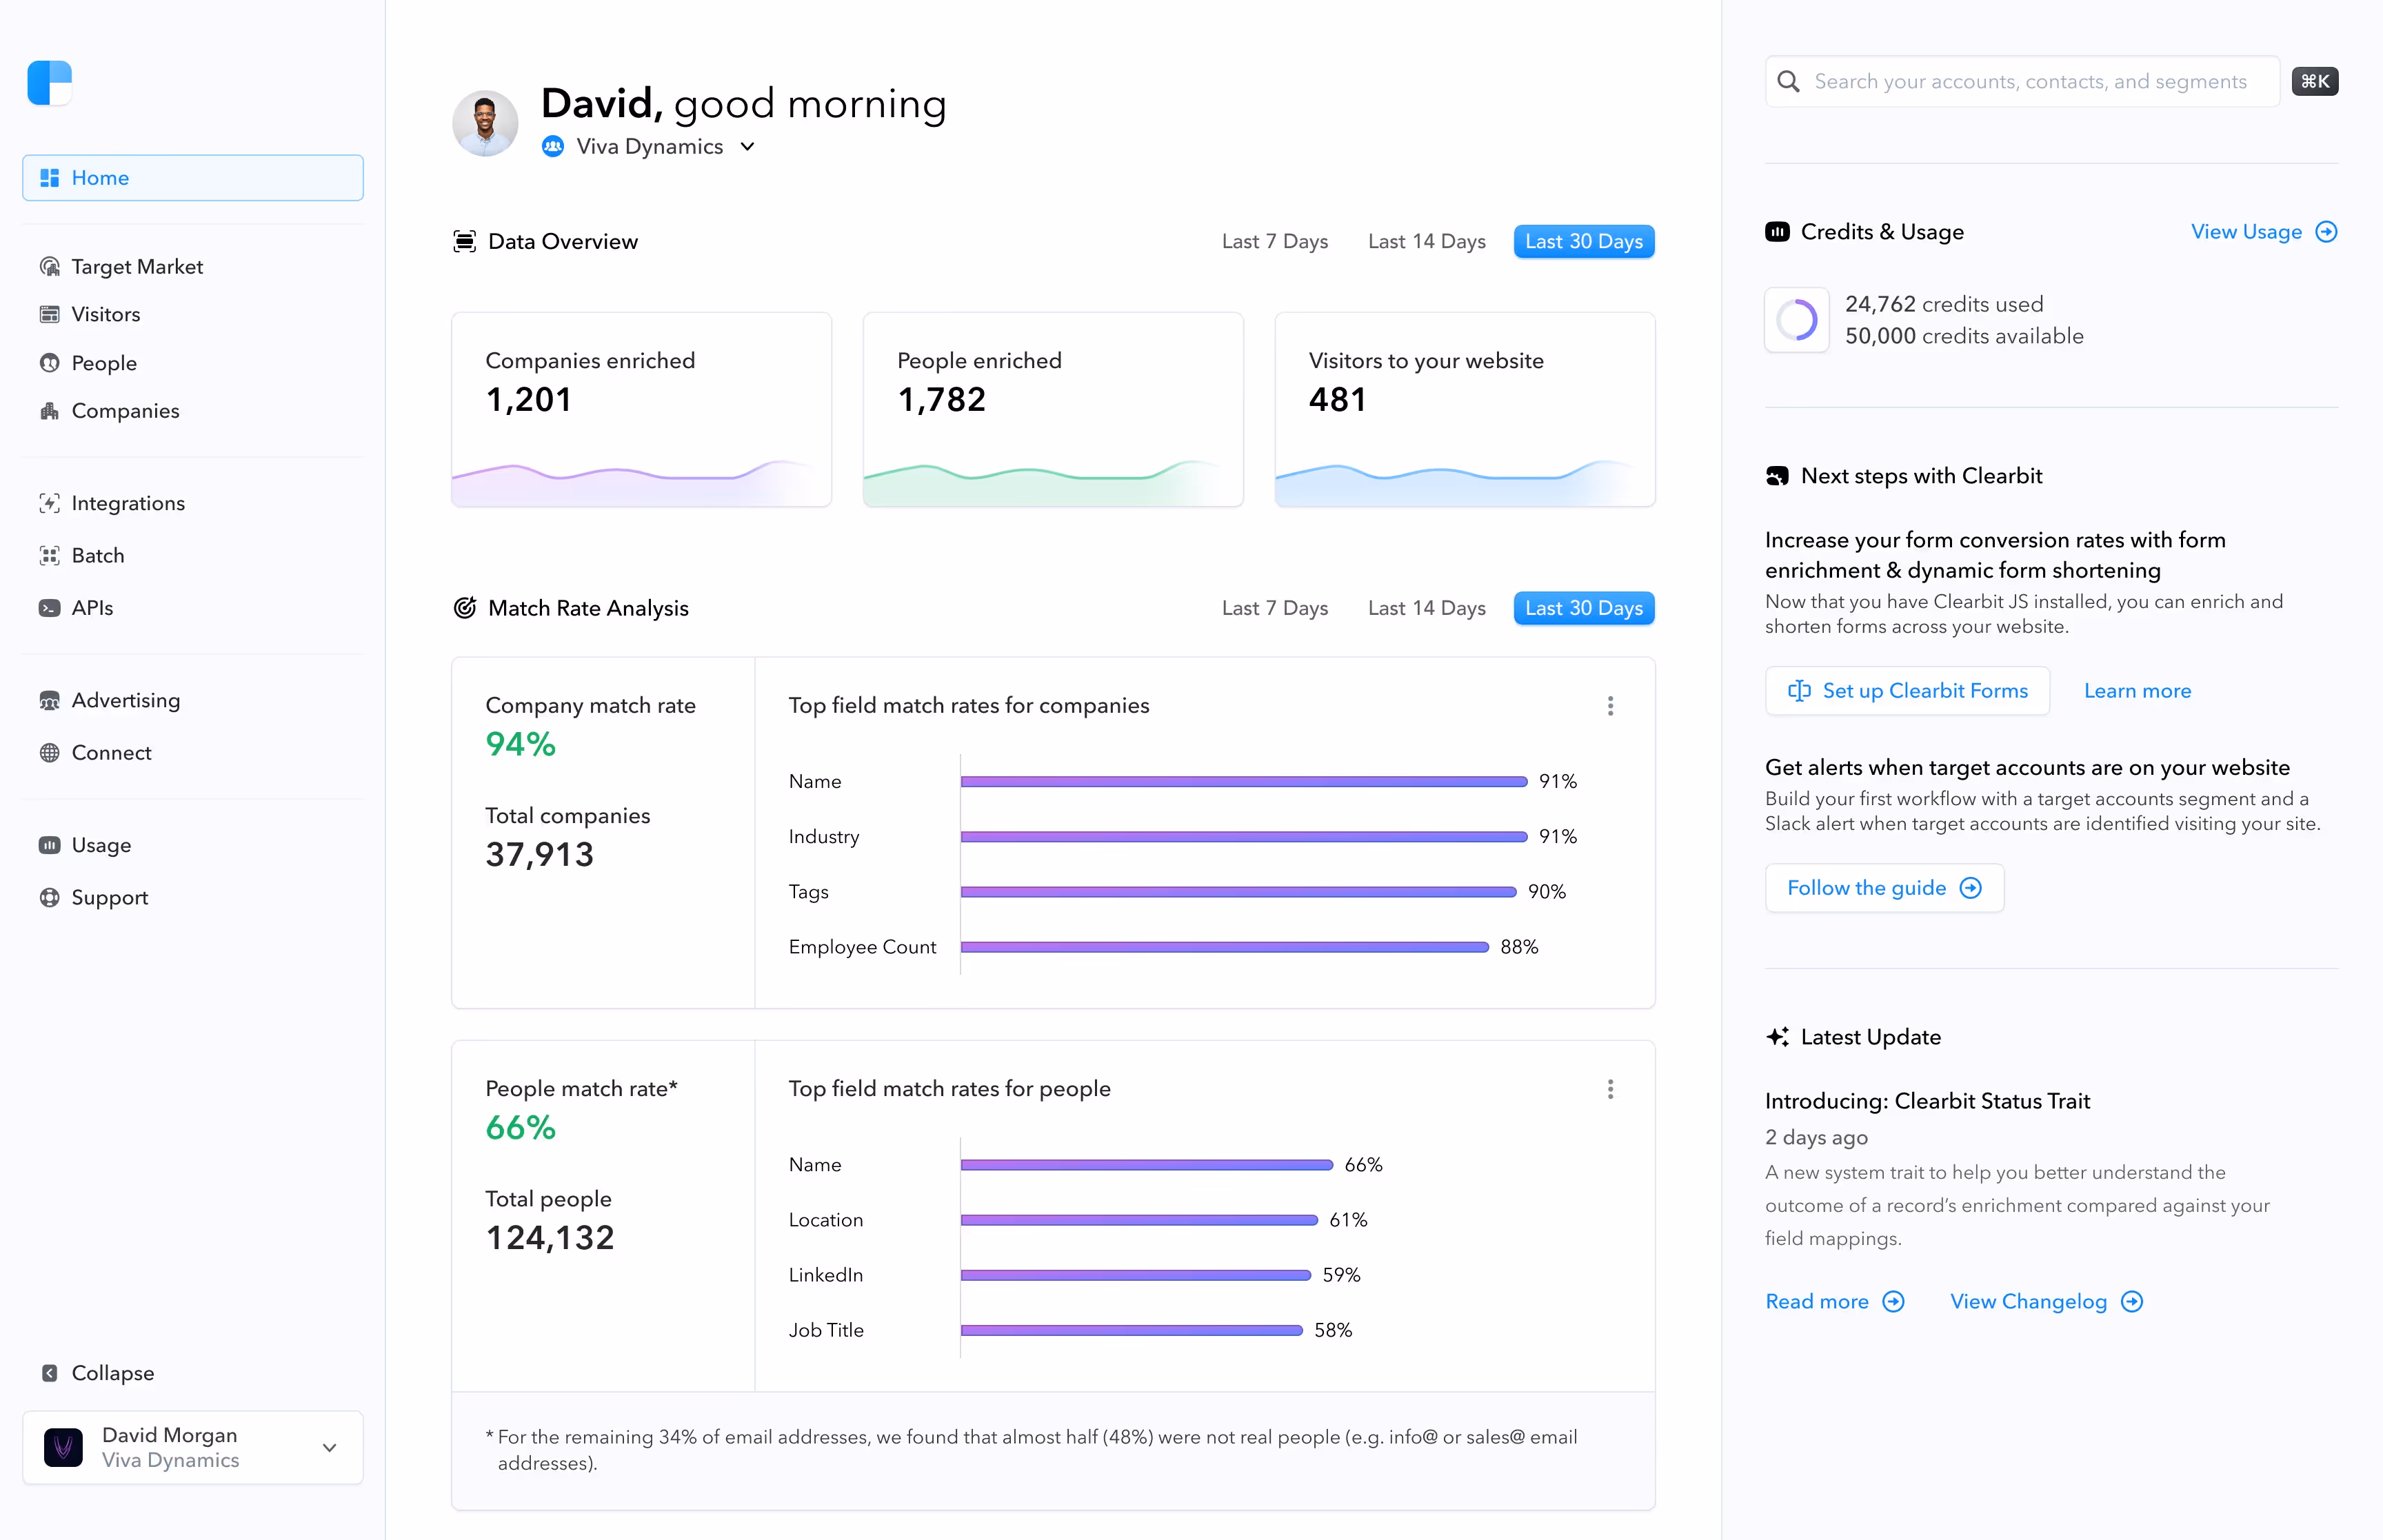Click the View Usage link
2383x1540 pixels.
click(x=2263, y=231)
